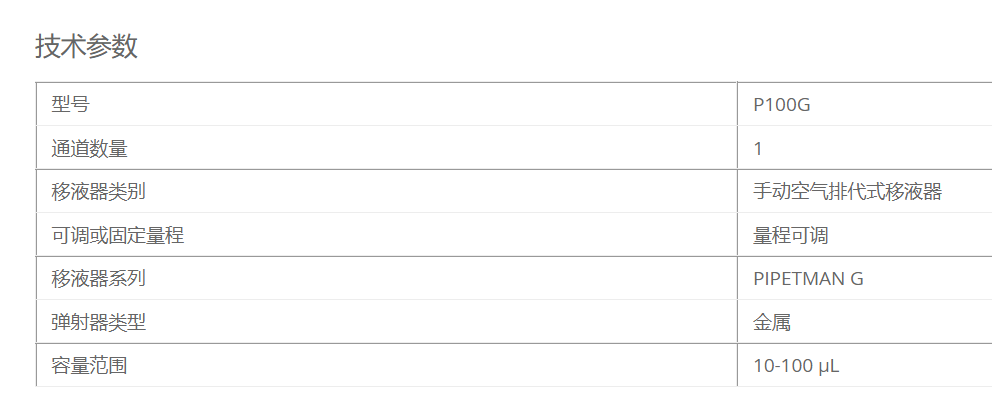992x412 pixels.
Task: Click the 量程可调 value
Action: [x=791, y=235]
